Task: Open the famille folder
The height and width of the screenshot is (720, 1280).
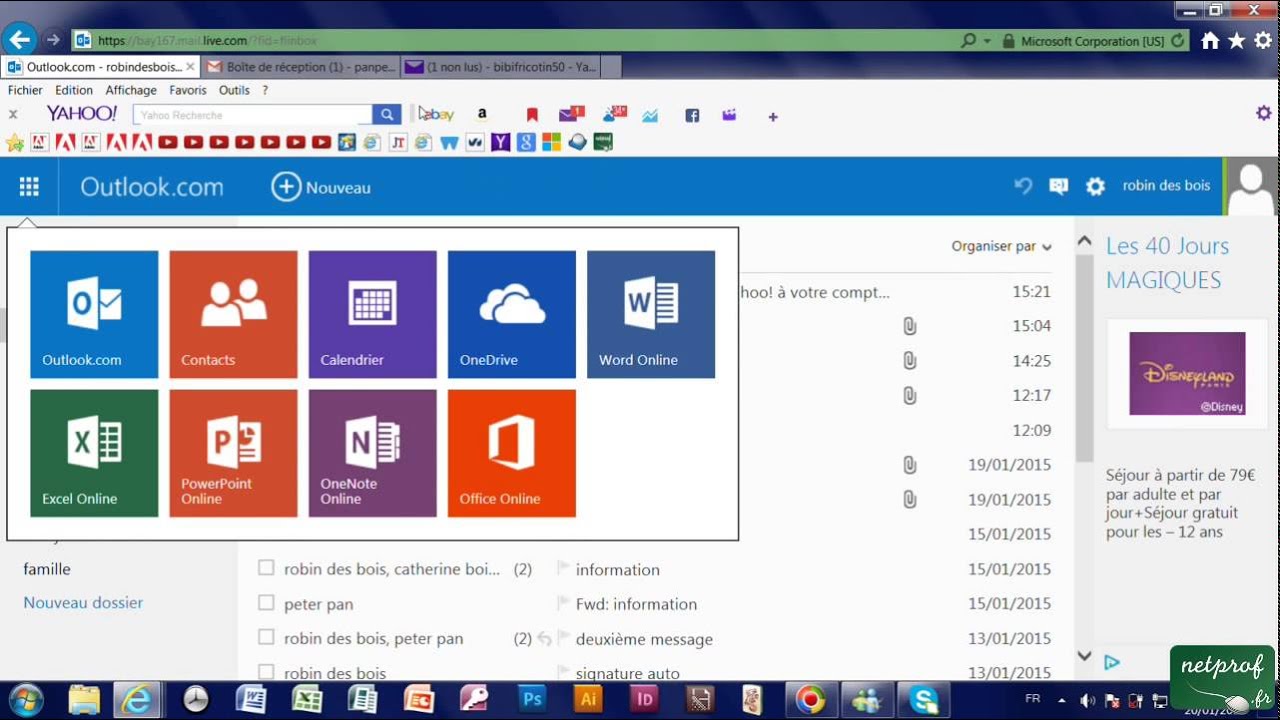Action: click(x=47, y=569)
